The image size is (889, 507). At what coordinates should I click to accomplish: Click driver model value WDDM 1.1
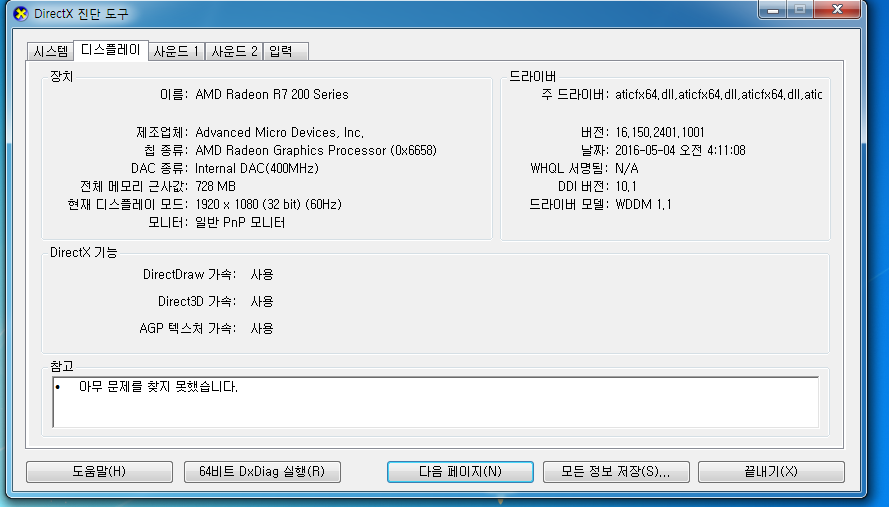point(644,204)
